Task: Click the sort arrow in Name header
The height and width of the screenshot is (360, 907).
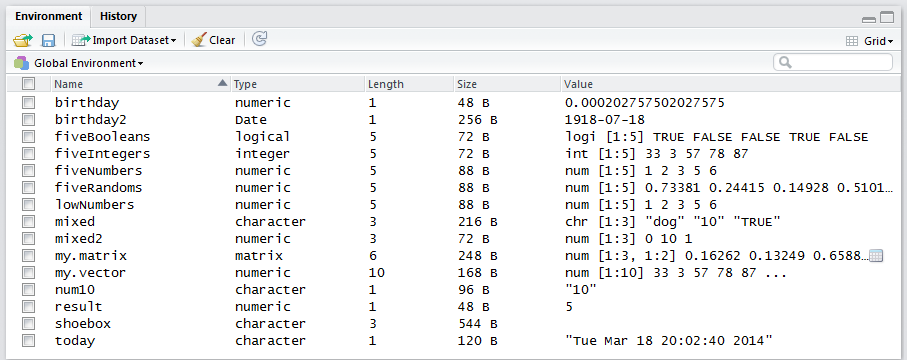Action: coord(222,83)
